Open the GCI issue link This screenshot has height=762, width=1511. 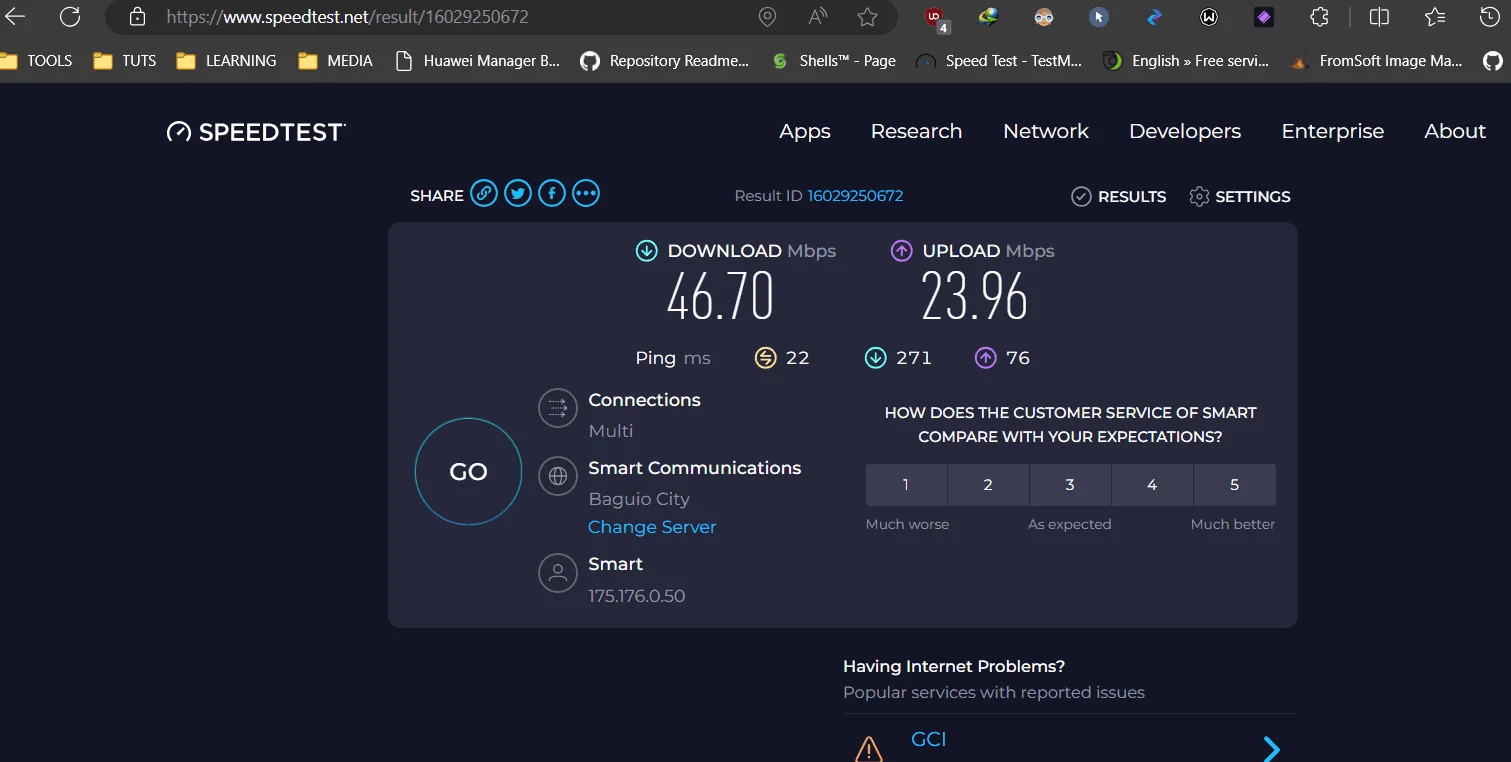[929, 740]
